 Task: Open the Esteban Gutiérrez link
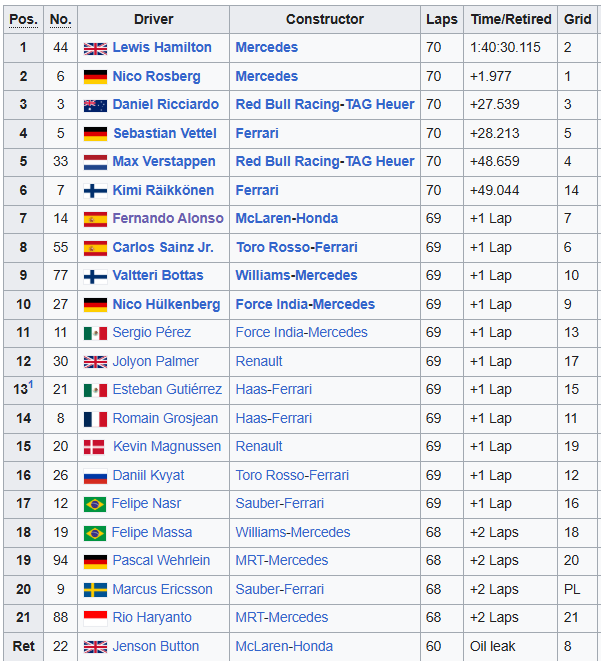click(167, 389)
